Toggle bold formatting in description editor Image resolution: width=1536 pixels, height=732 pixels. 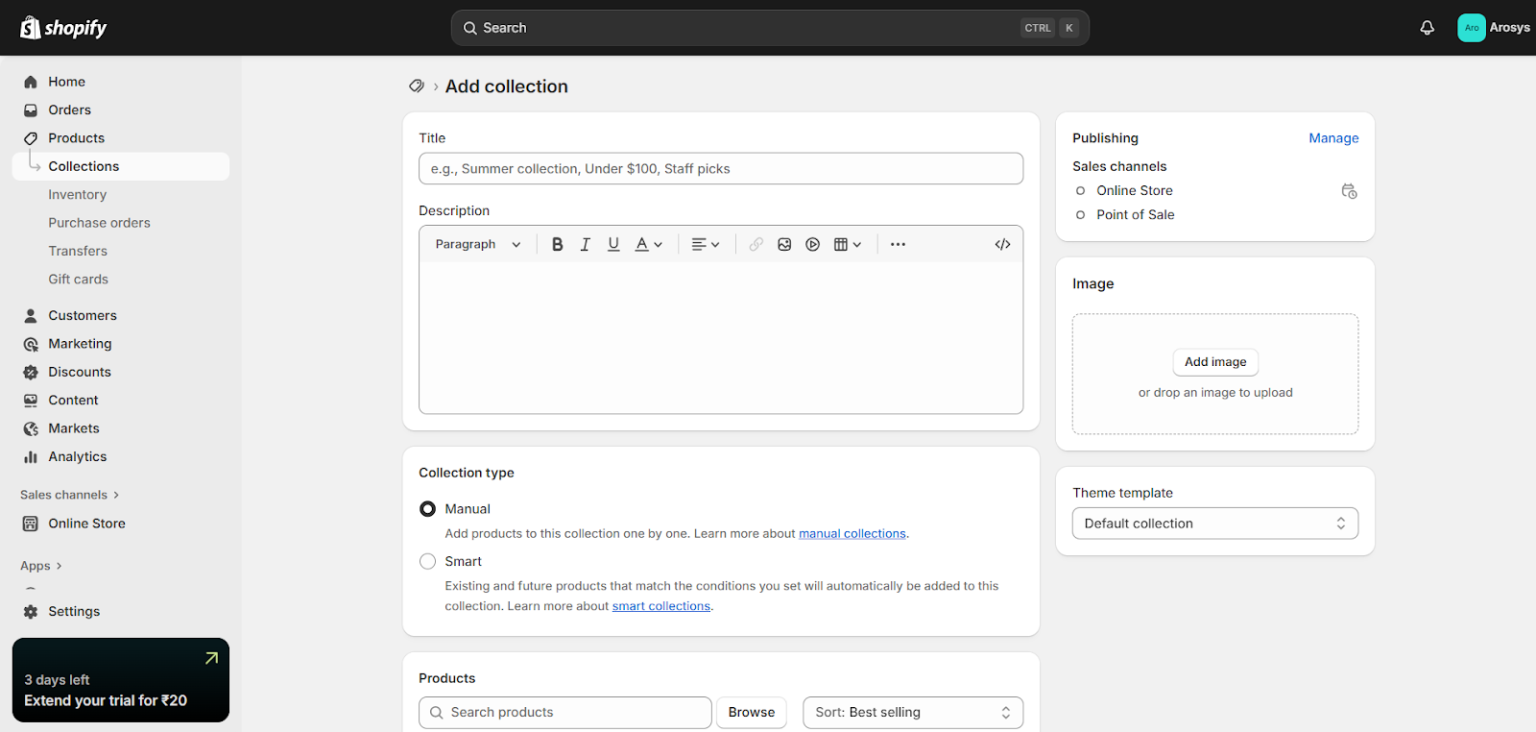tap(557, 244)
